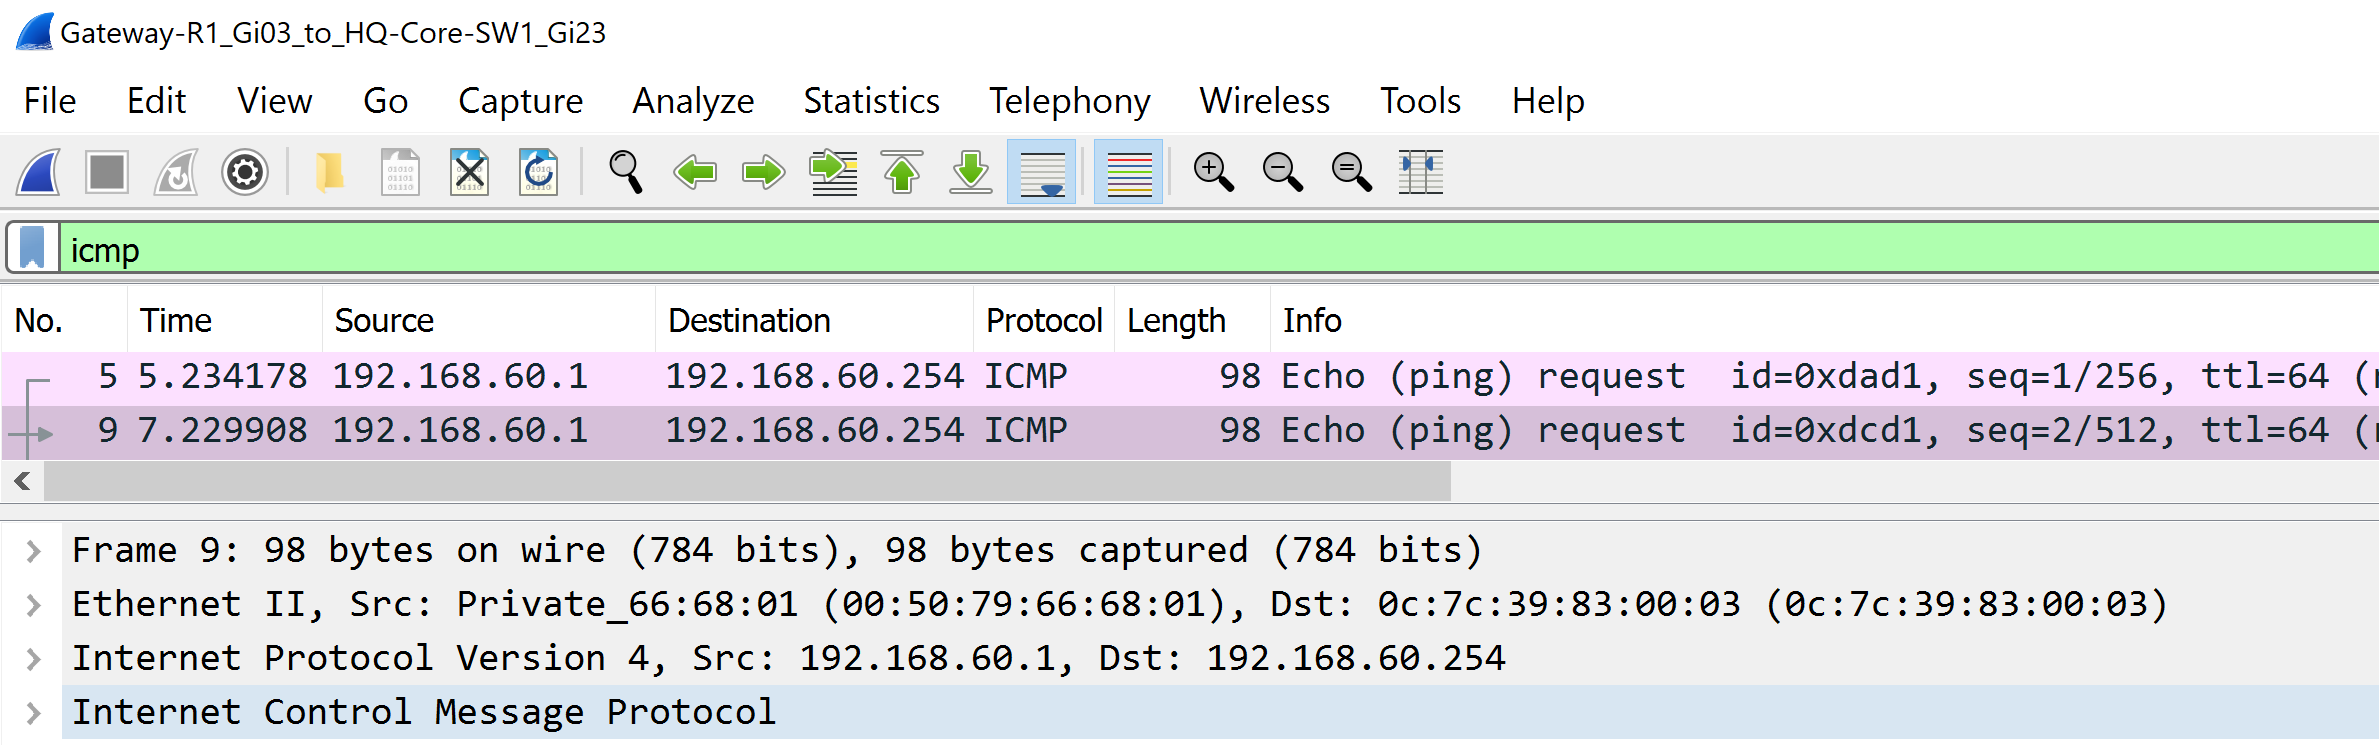The image size is (2379, 745).
Task: Start capturing packets with shark fin icon
Action: [x=40, y=172]
